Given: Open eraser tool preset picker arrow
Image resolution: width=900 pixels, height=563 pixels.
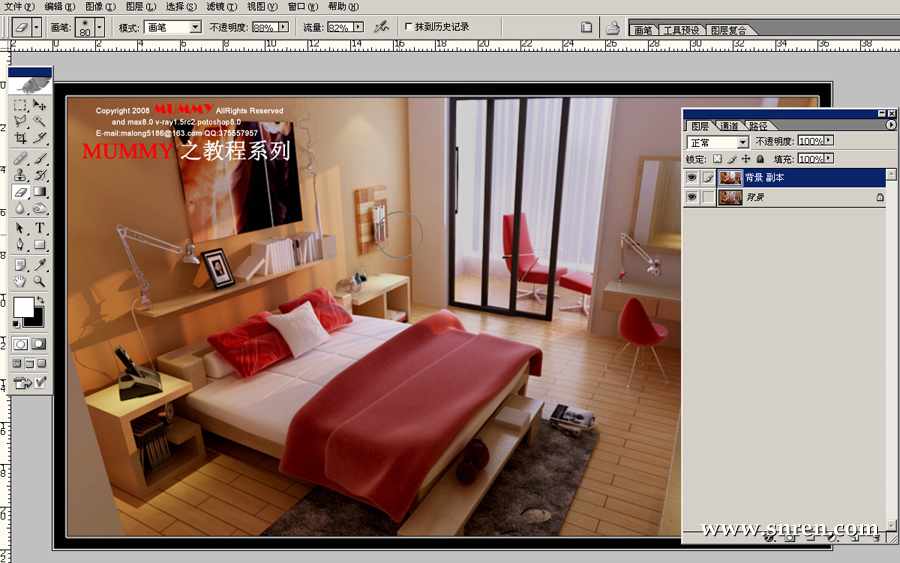Looking at the screenshot, I should coord(37,27).
